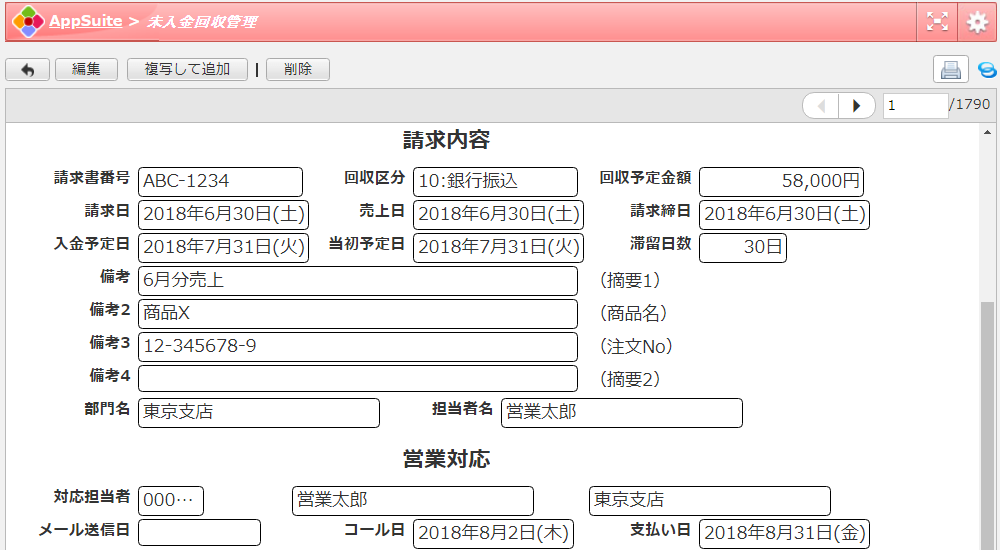Click the 担当者名 field 営業太郎
This screenshot has height=550, width=1000.
621,412
